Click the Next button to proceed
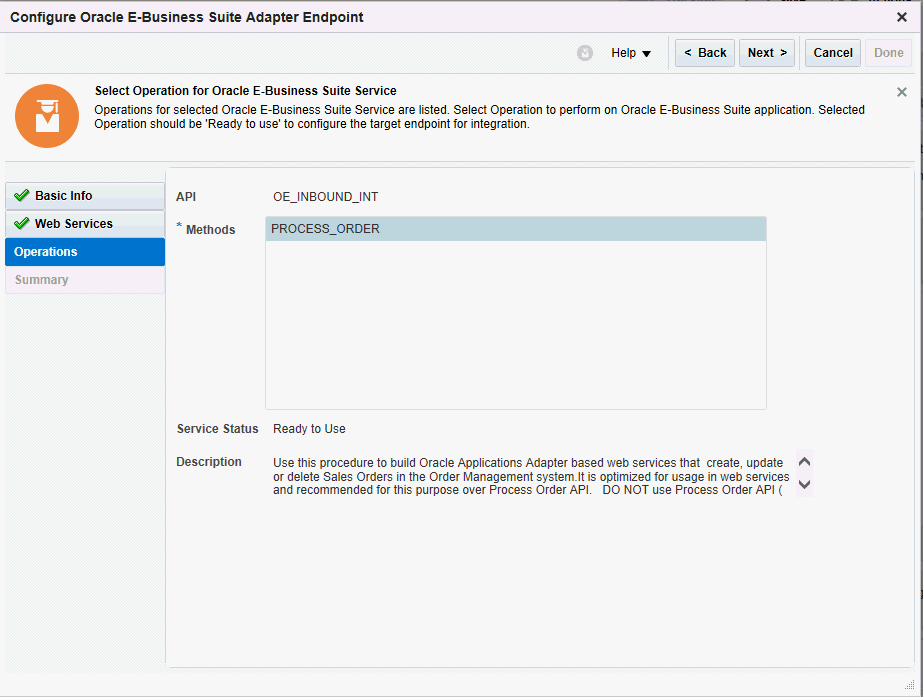The width and height of the screenshot is (923, 697). tap(766, 53)
